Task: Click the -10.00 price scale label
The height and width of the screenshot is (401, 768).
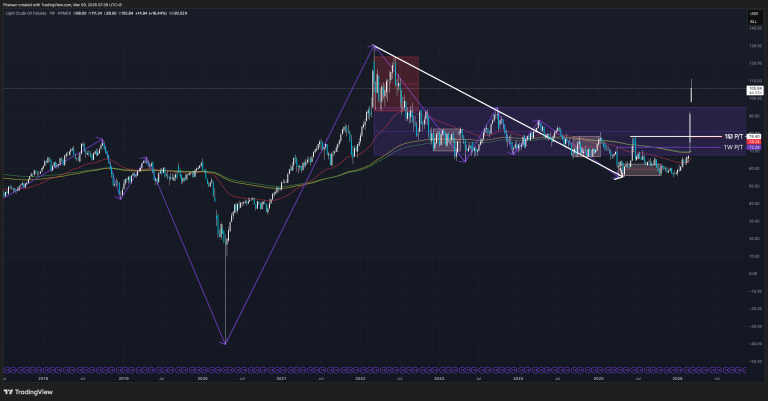Action: point(755,291)
